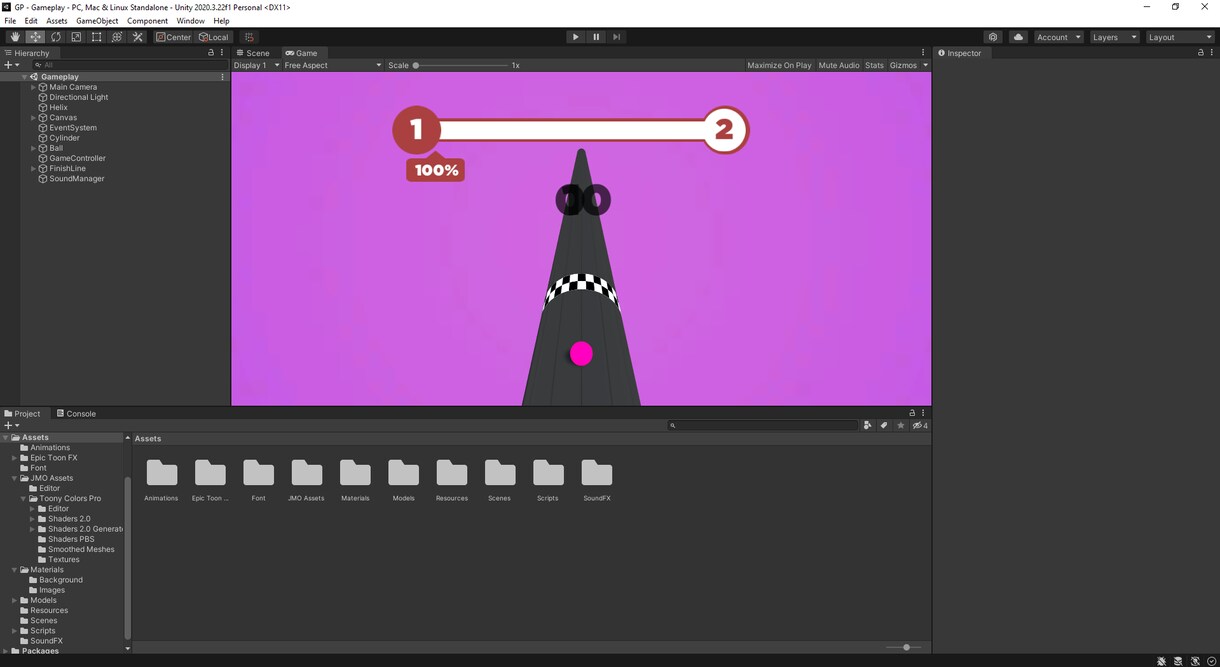The width and height of the screenshot is (1220, 667).
Task: Toggle Mute Audio
Action: 839,65
